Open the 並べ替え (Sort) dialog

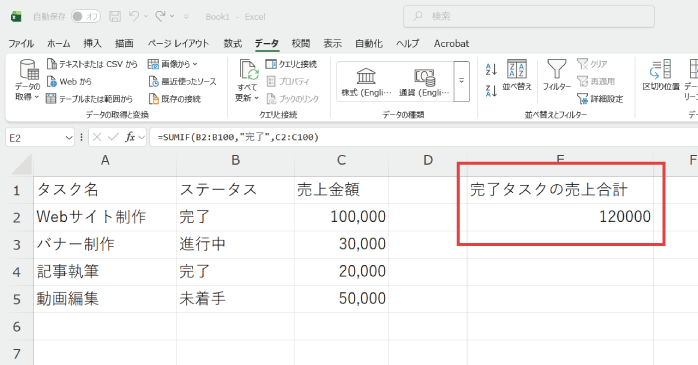517,76
